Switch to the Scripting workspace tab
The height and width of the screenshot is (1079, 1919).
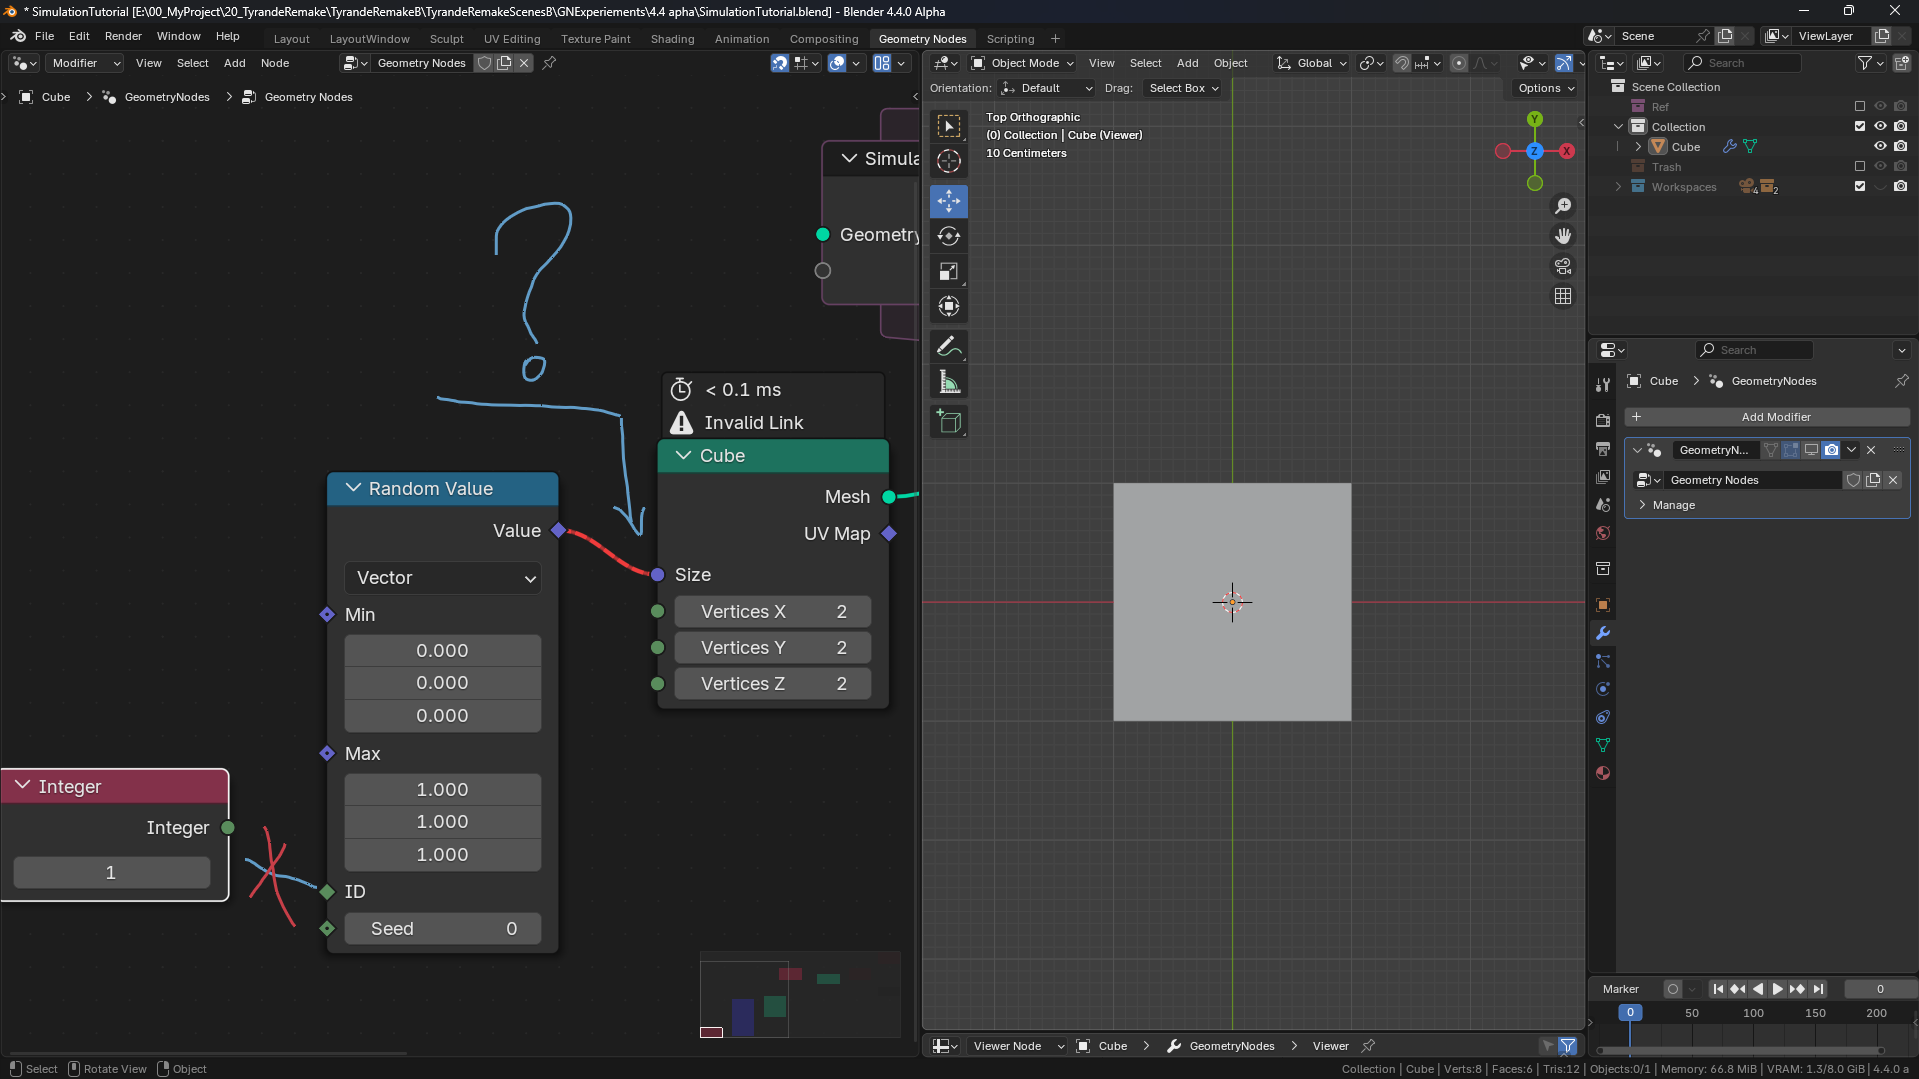(x=1010, y=39)
